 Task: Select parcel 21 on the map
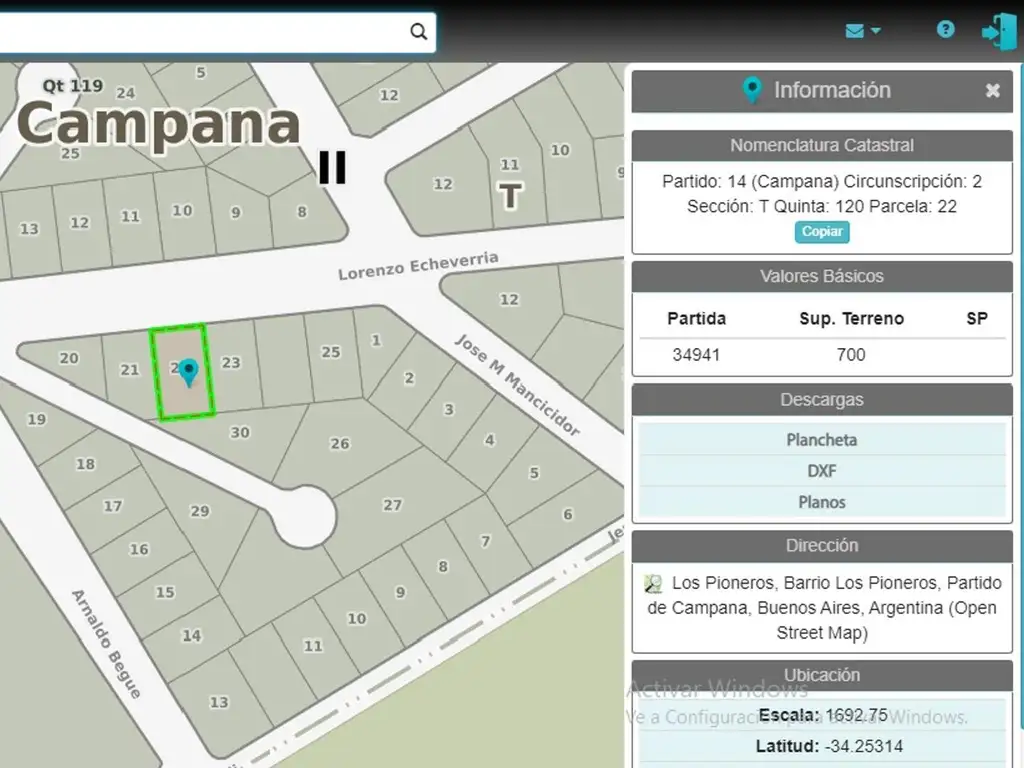[129, 370]
